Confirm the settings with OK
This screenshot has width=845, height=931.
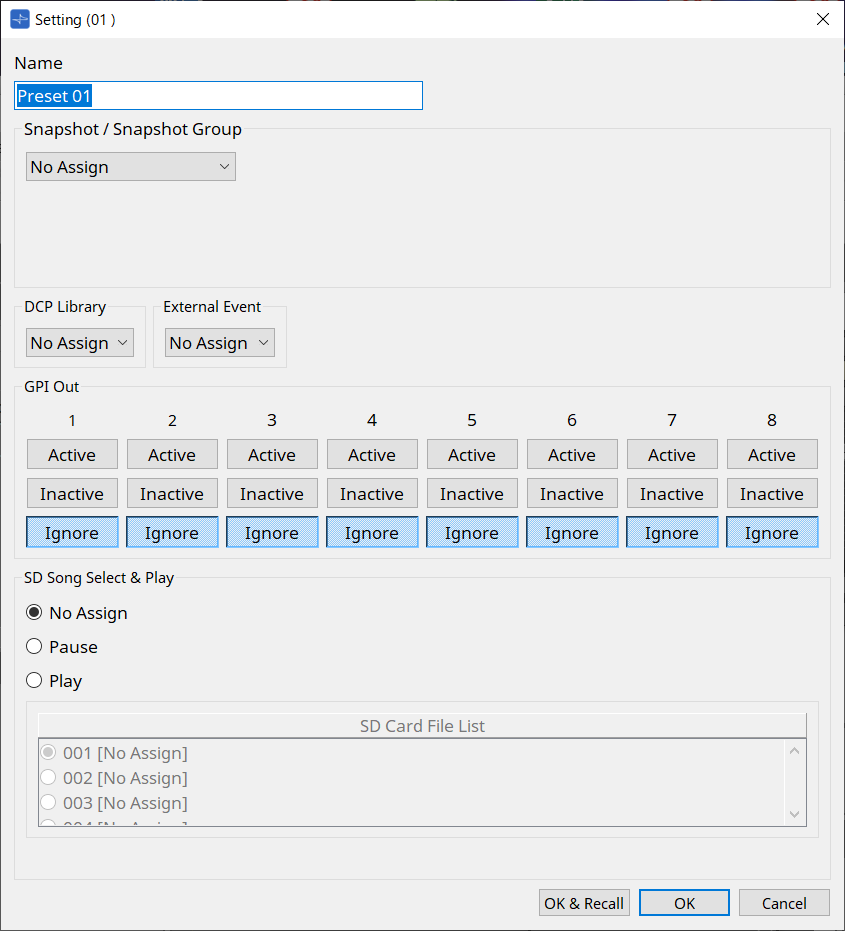coord(684,902)
